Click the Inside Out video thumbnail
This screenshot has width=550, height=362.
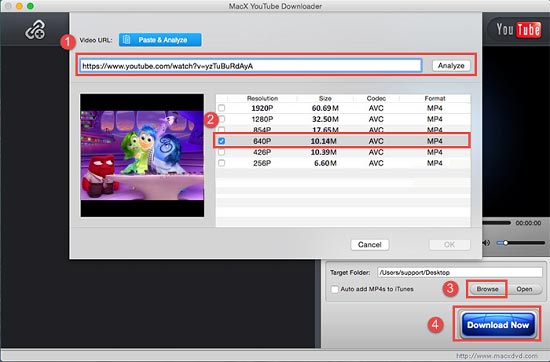tap(142, 155)
